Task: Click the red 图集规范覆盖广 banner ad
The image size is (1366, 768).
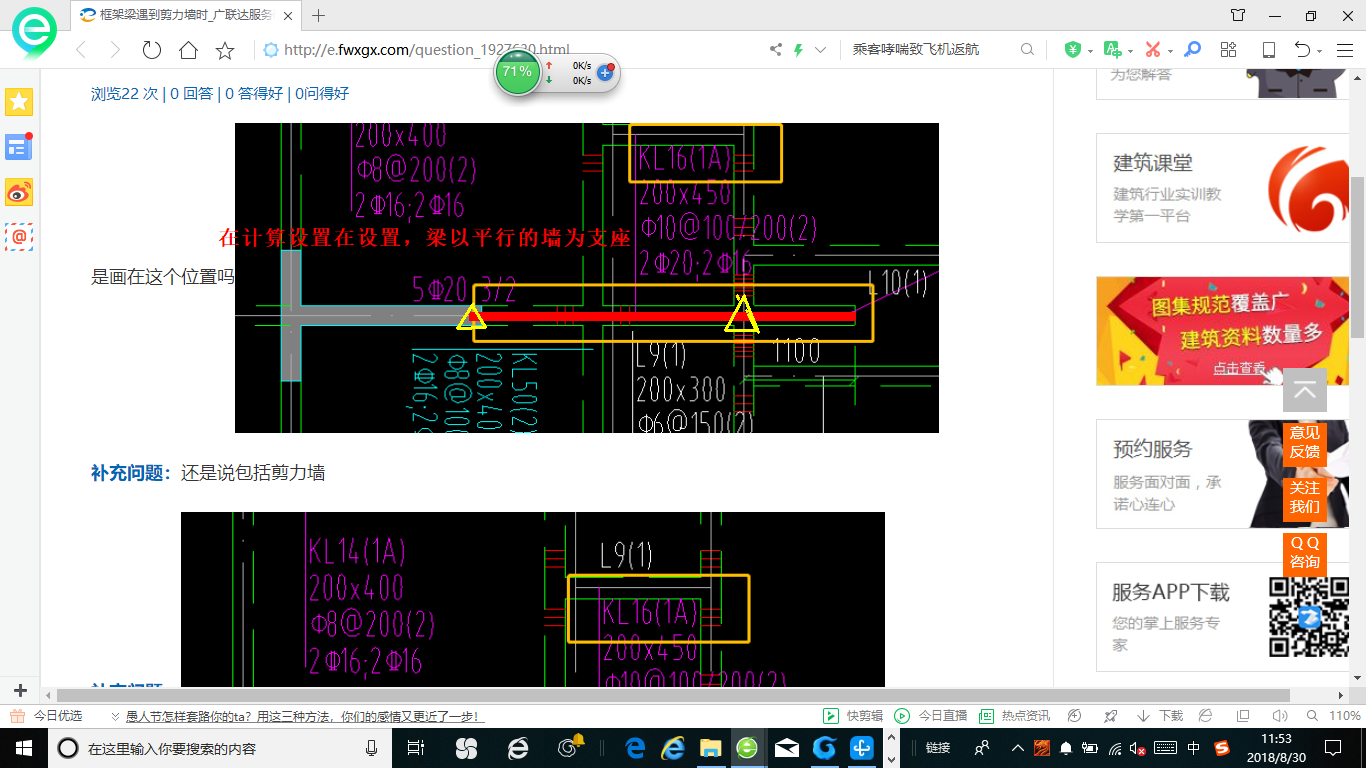Action: coord(1223,331)
